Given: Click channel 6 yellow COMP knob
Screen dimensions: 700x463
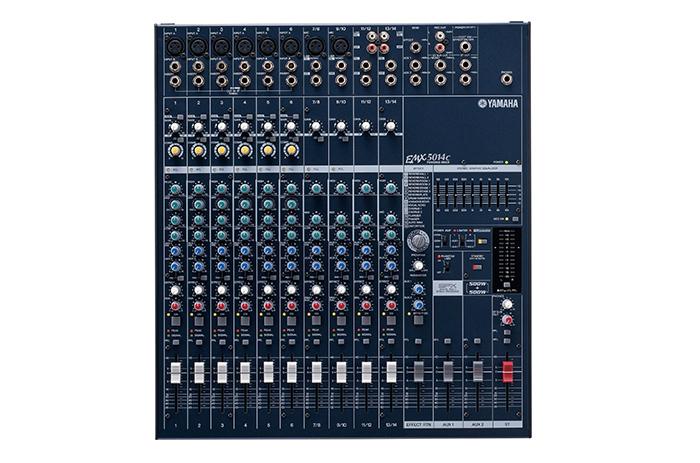Looking at the screenshot, I should pyautogui.click(x=291, y=150).
